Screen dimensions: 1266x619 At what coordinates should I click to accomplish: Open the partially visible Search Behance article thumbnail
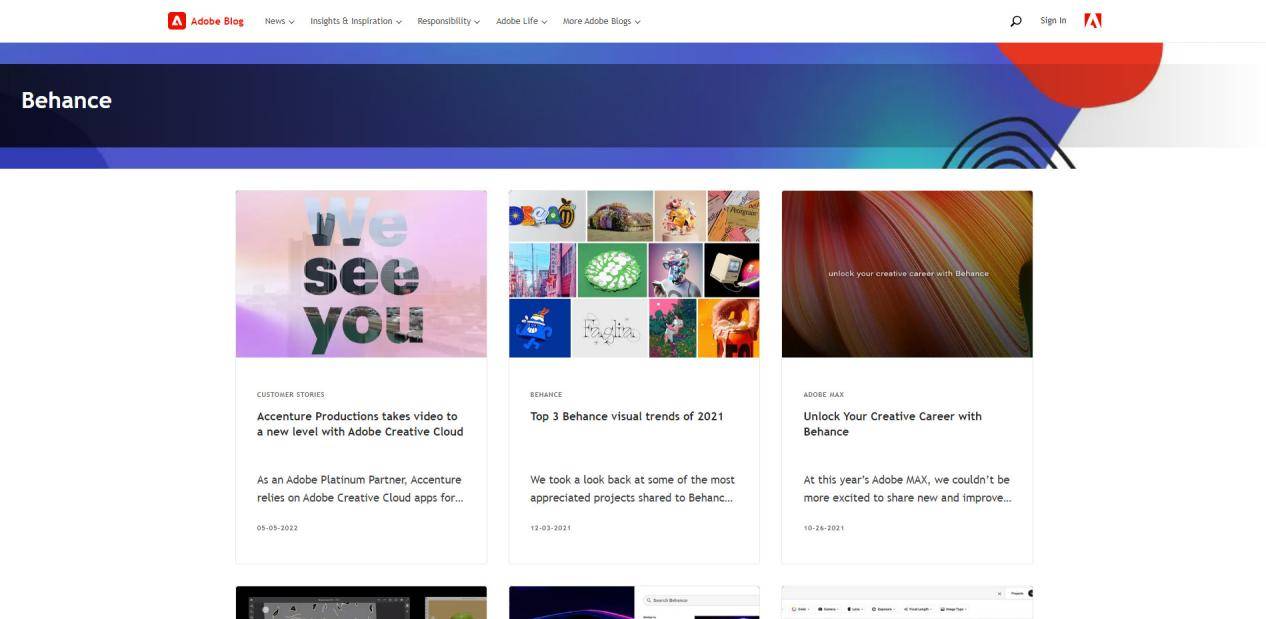tap(634, 603)
